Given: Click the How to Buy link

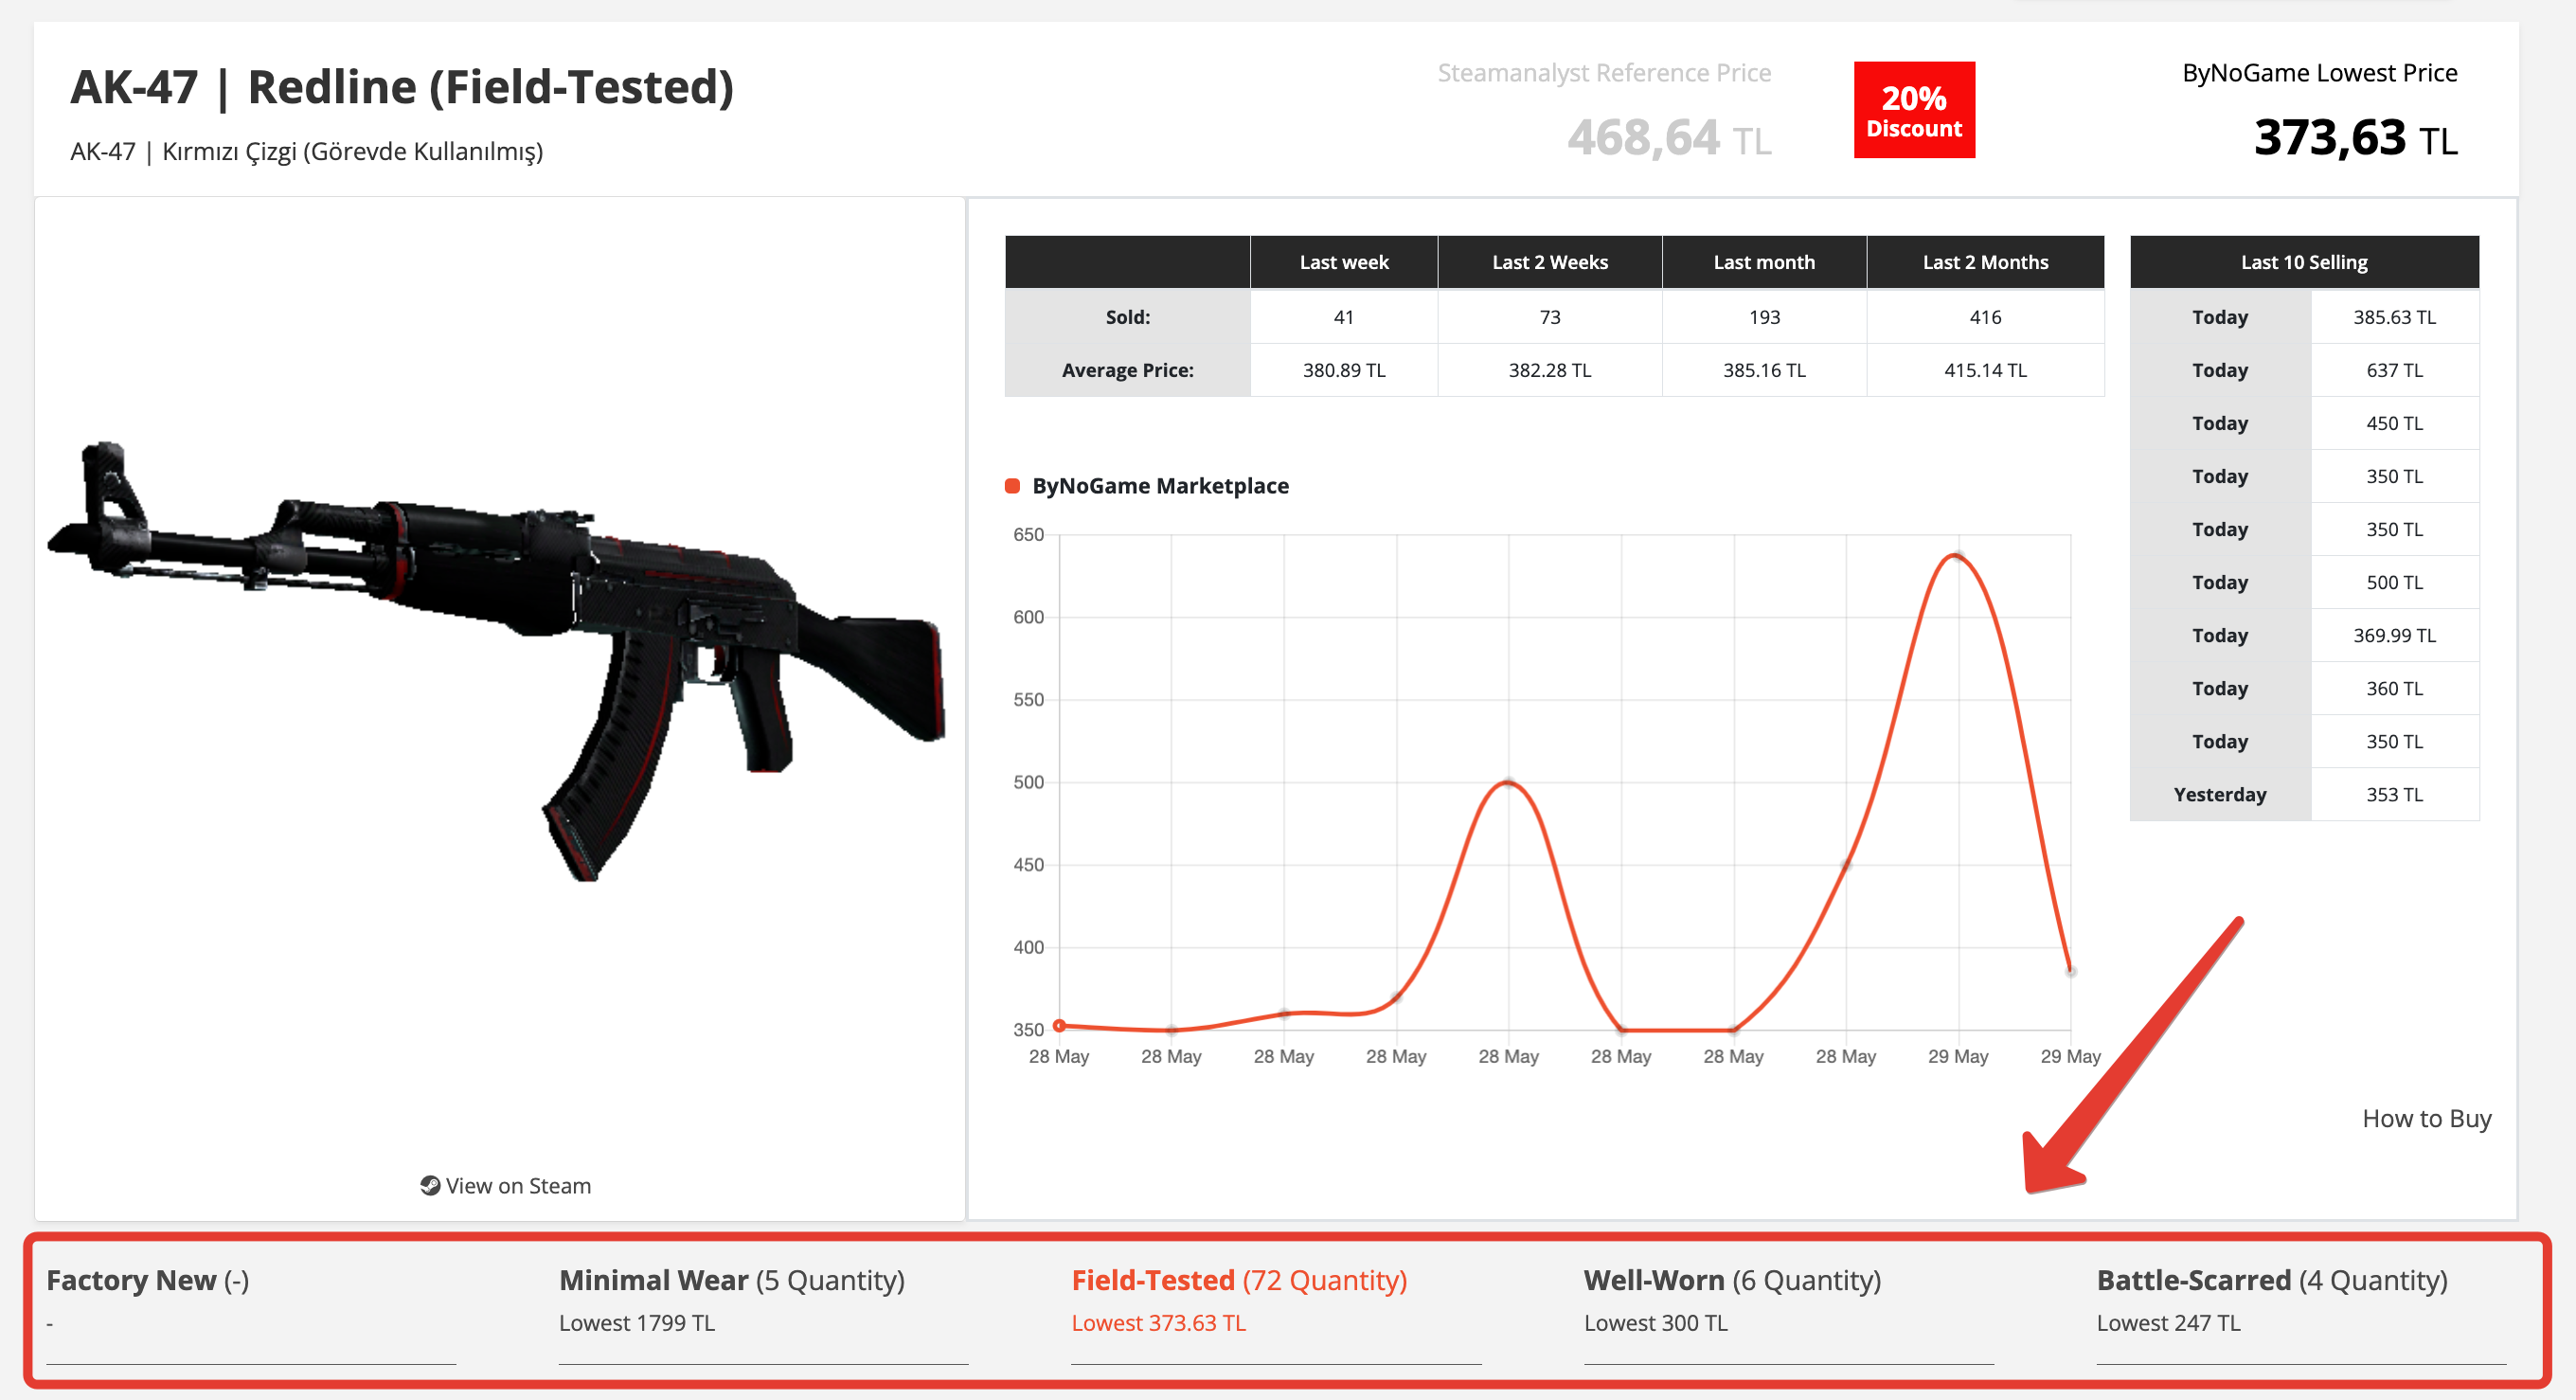Looking at the screenshot, I should [2426, 1118].
